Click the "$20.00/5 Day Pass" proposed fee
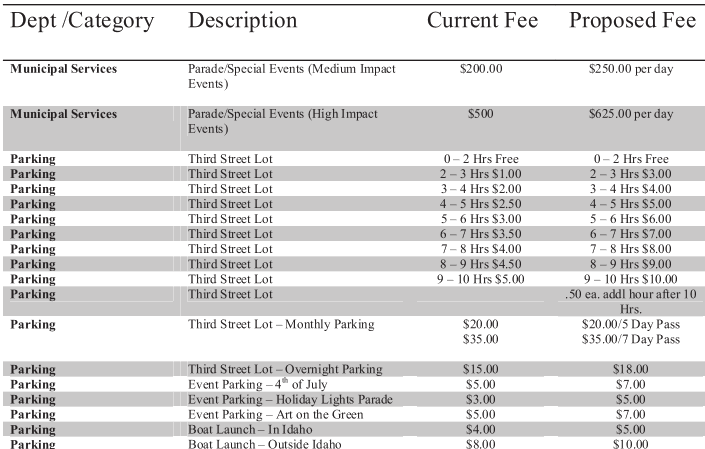The image size is (705, 449). [x=630, y=325]
